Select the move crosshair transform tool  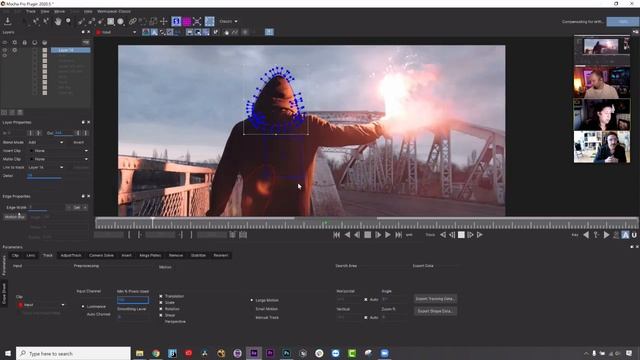click(164, 21)
